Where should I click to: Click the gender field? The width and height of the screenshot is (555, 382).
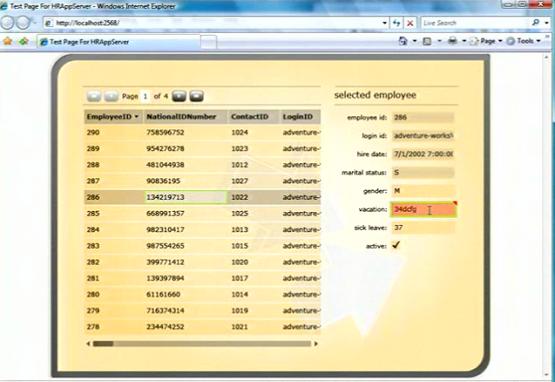[x=423, y=191]
